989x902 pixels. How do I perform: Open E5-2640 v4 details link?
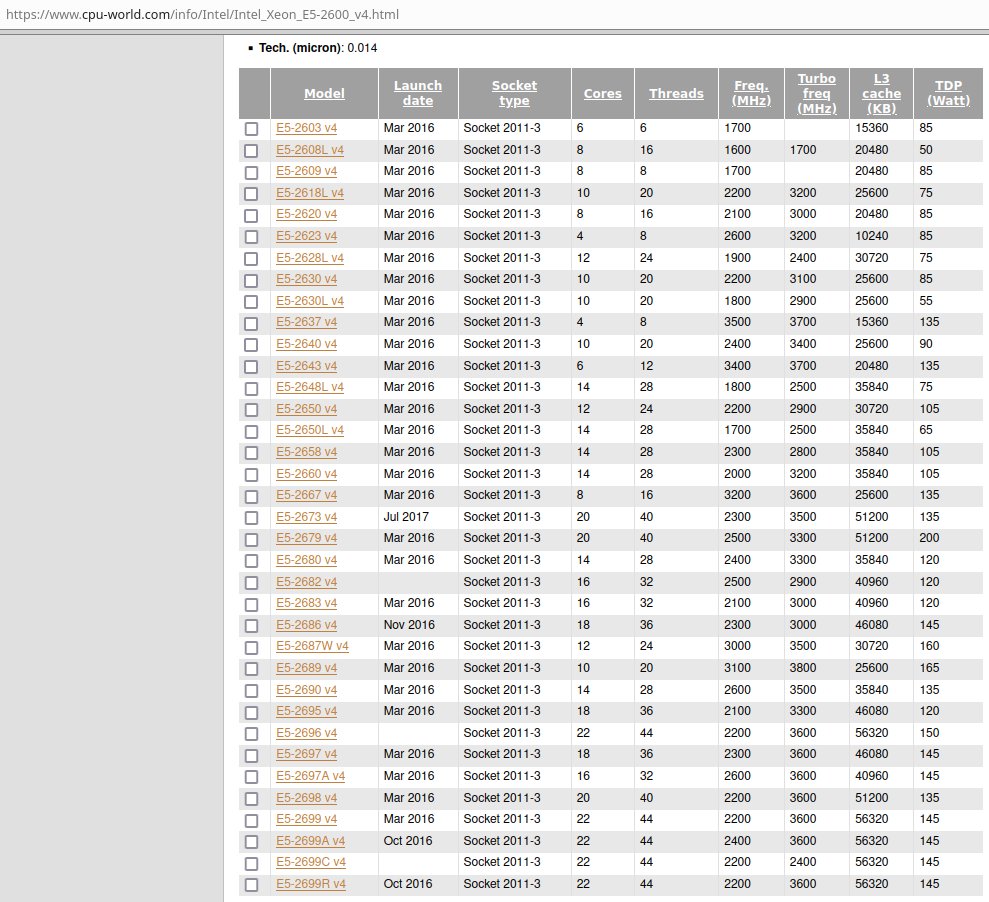pos(307,344)
